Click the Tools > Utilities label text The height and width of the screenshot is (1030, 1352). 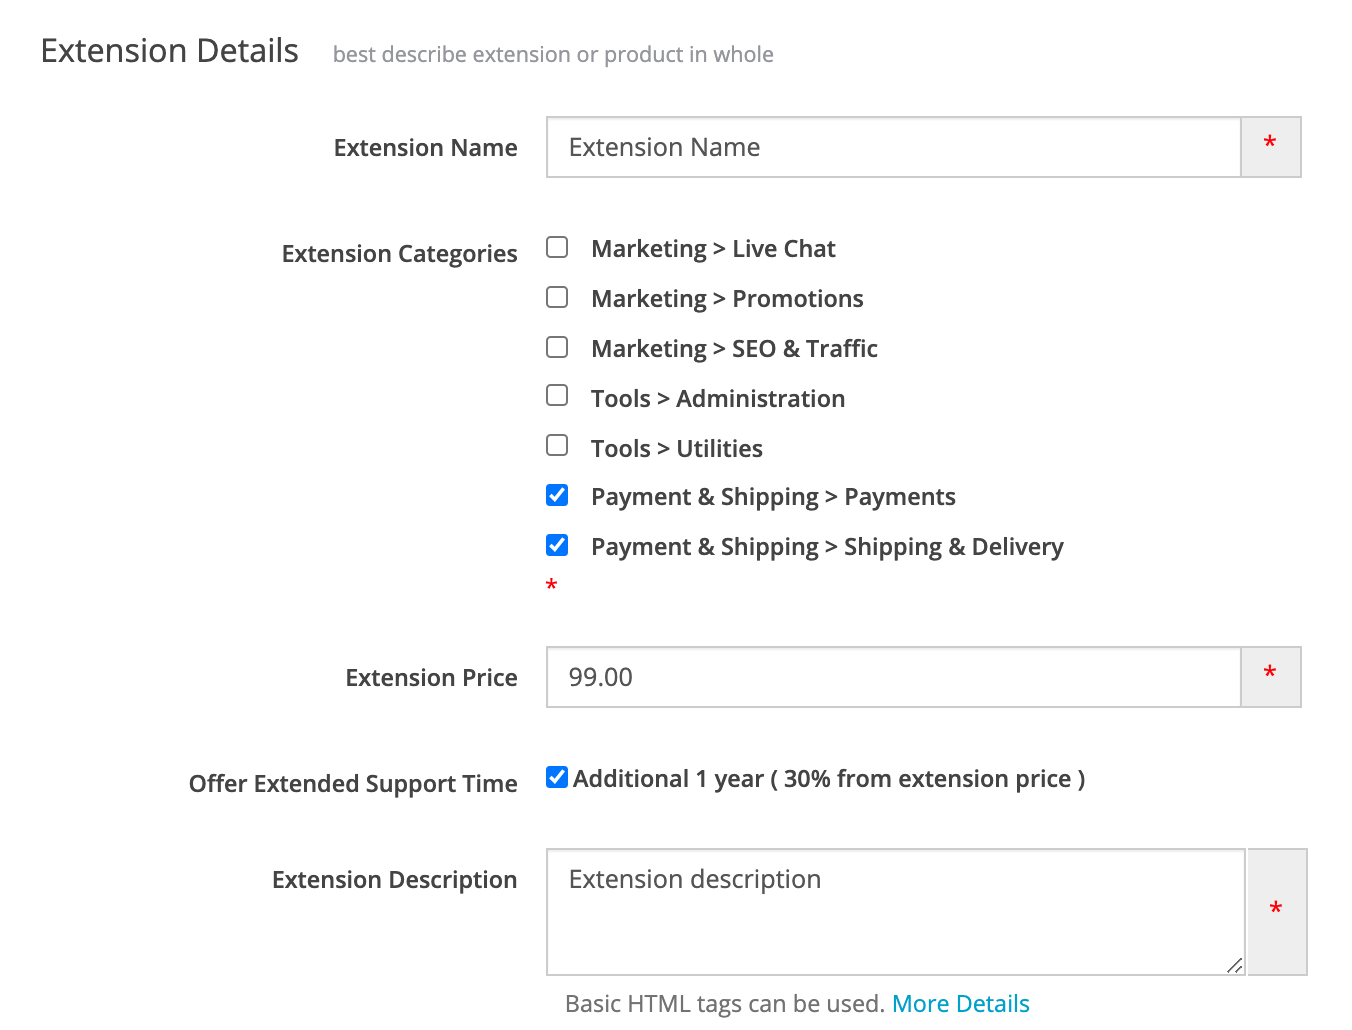[x=677, y=449]
